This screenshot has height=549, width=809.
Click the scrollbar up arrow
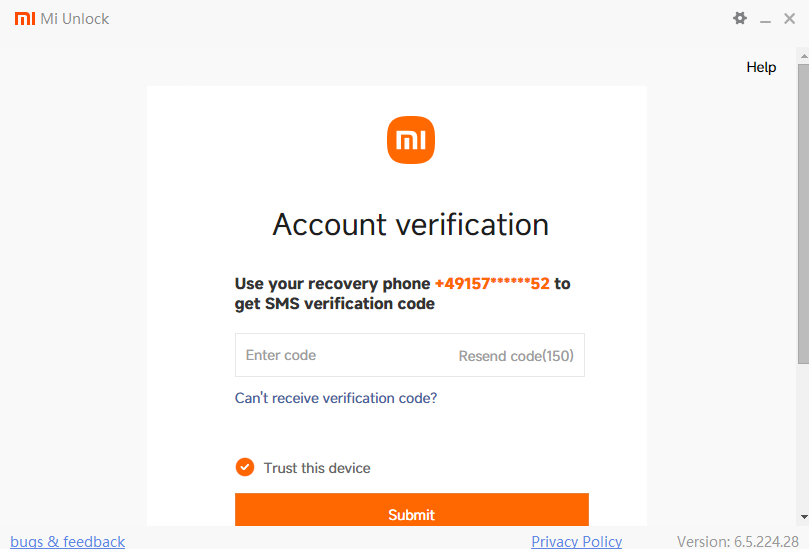tap(803, 57)
